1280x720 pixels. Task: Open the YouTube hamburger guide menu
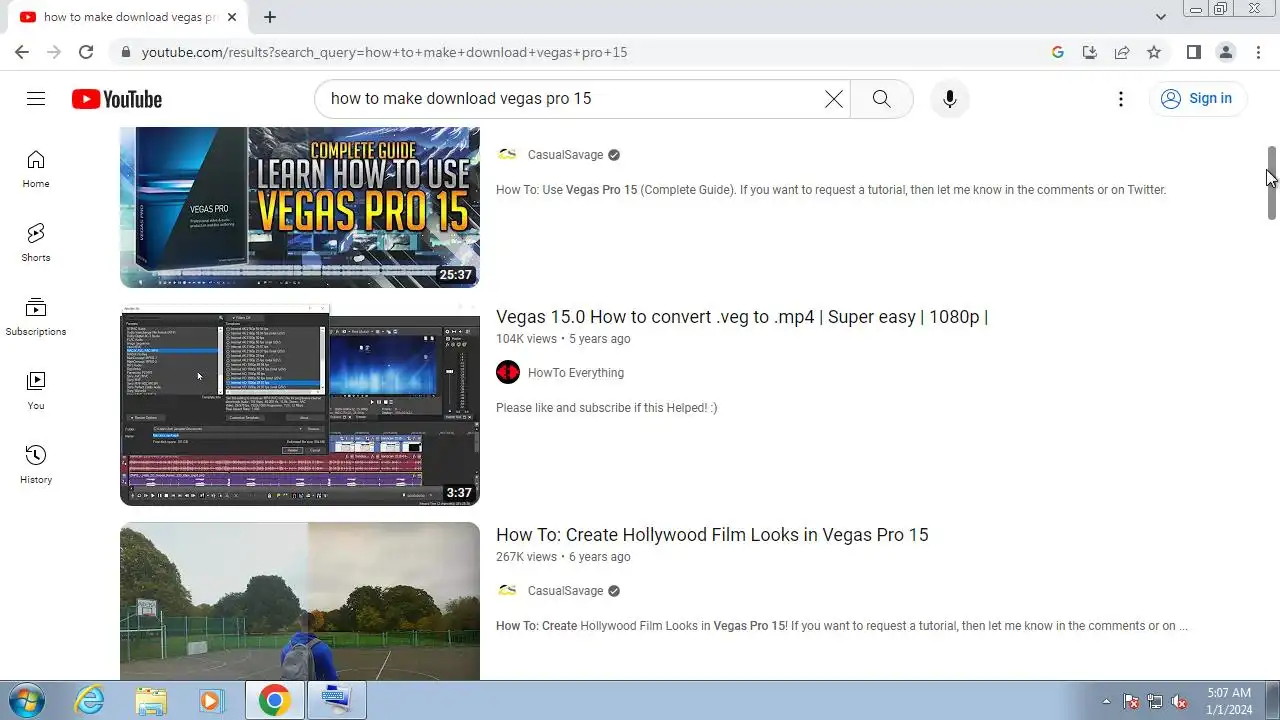(x=36, y=98)
